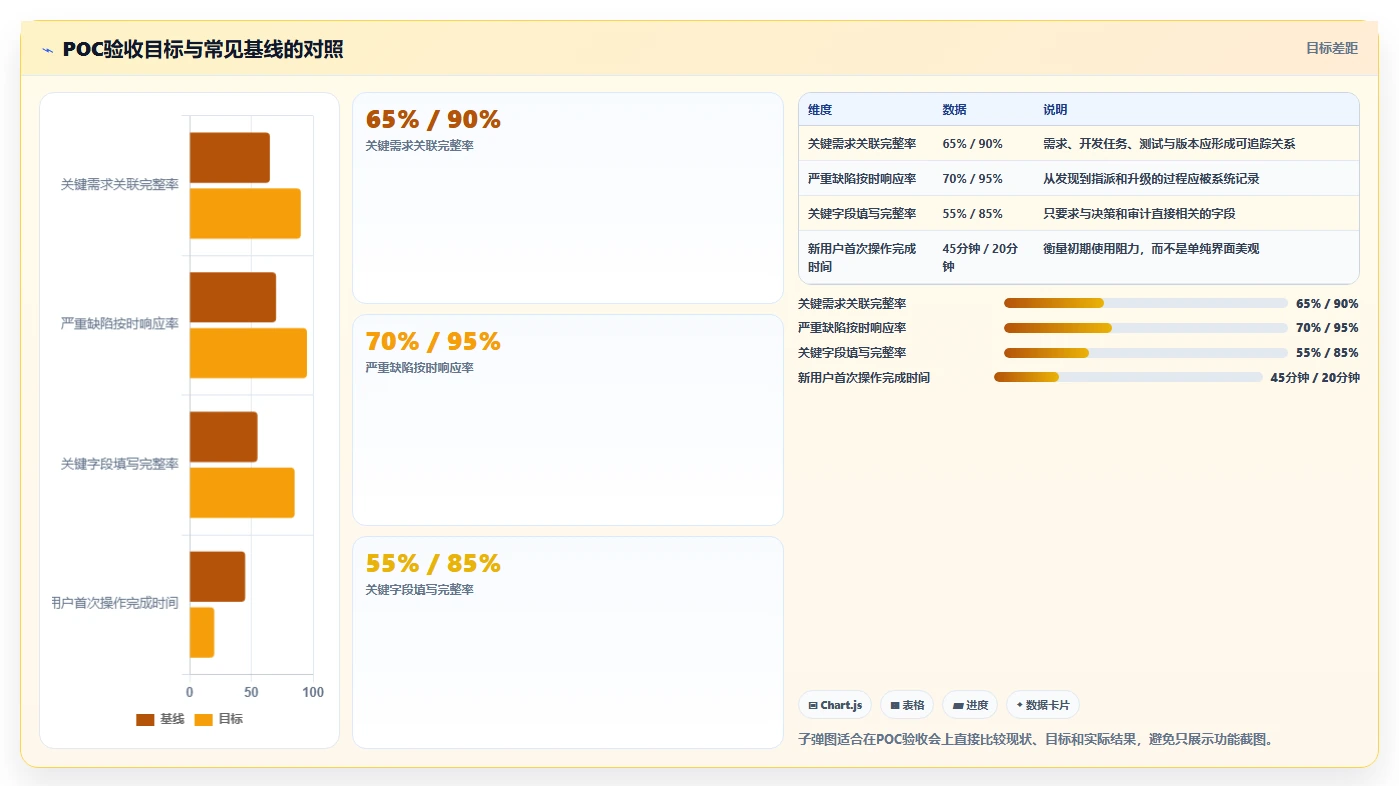Click the 基线 bar for 用户首次操作完成时间

(x=217, y=577)
